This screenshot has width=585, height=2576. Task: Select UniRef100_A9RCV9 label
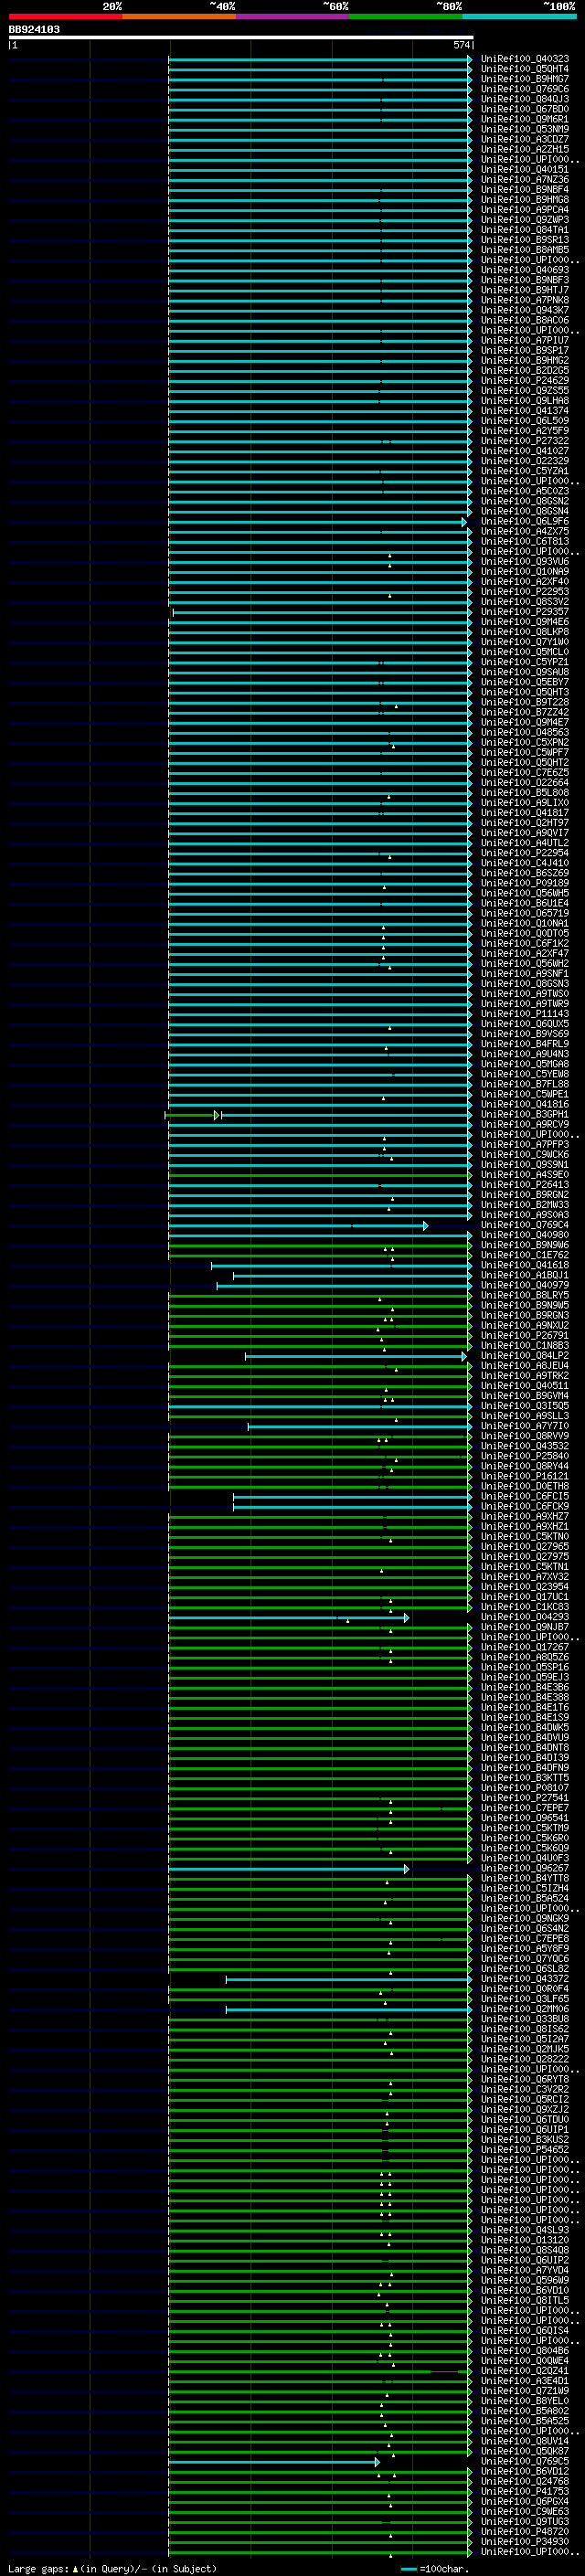[525, 1124]
